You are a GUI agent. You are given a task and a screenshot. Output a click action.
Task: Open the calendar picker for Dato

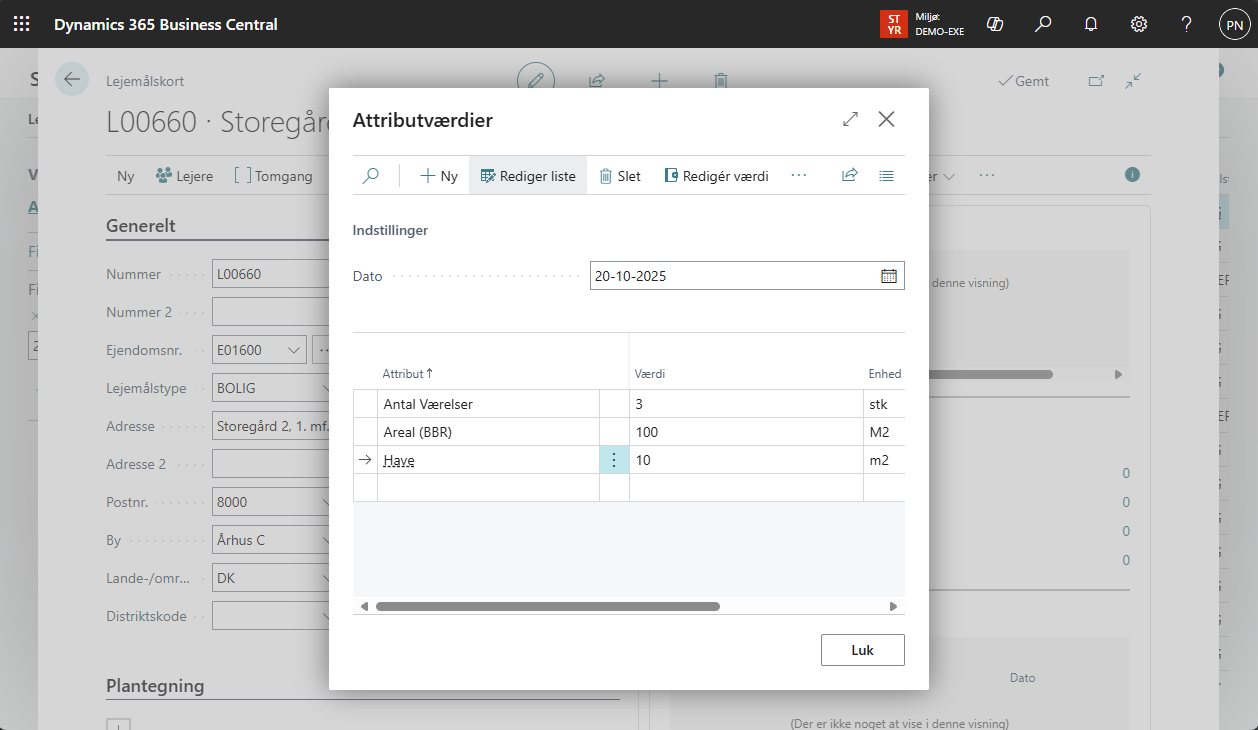(x=888, y=276)
